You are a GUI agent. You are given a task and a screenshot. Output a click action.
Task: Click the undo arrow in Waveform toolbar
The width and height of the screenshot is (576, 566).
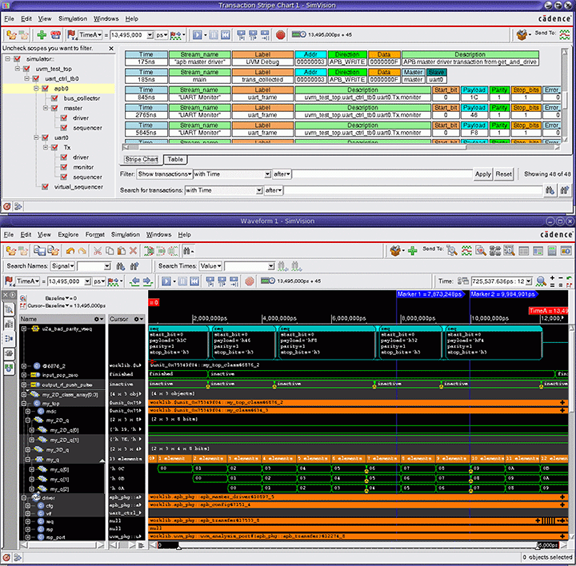point(71,251)
